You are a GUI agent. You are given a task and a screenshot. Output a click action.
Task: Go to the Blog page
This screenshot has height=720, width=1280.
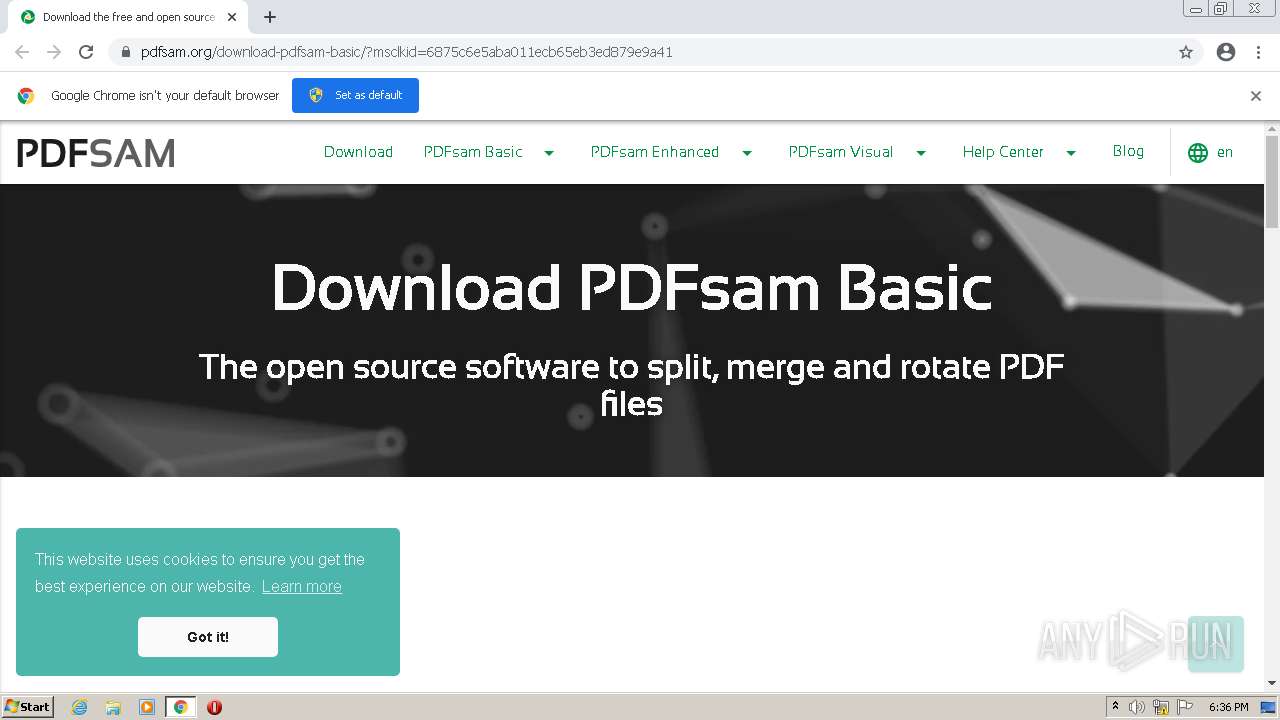(x=1128, y=151)
